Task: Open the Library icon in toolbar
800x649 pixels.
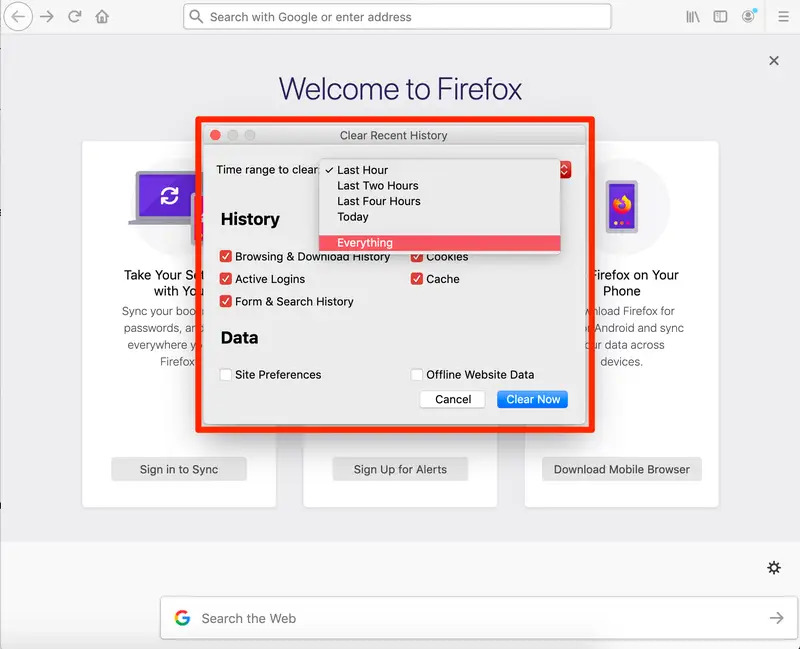Action: pos(692,17)
